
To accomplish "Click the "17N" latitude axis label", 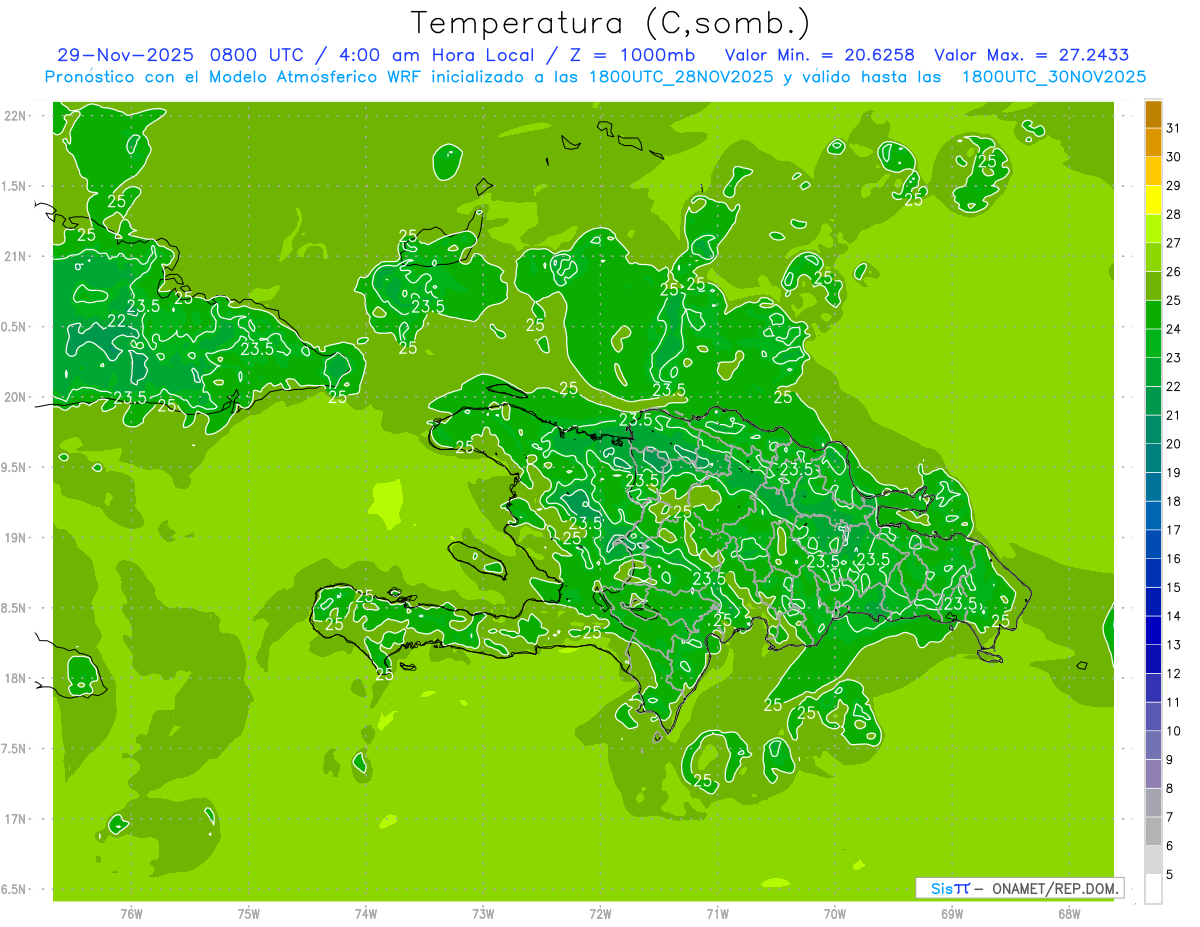I will pyautogui.click(x=17, y=819).
